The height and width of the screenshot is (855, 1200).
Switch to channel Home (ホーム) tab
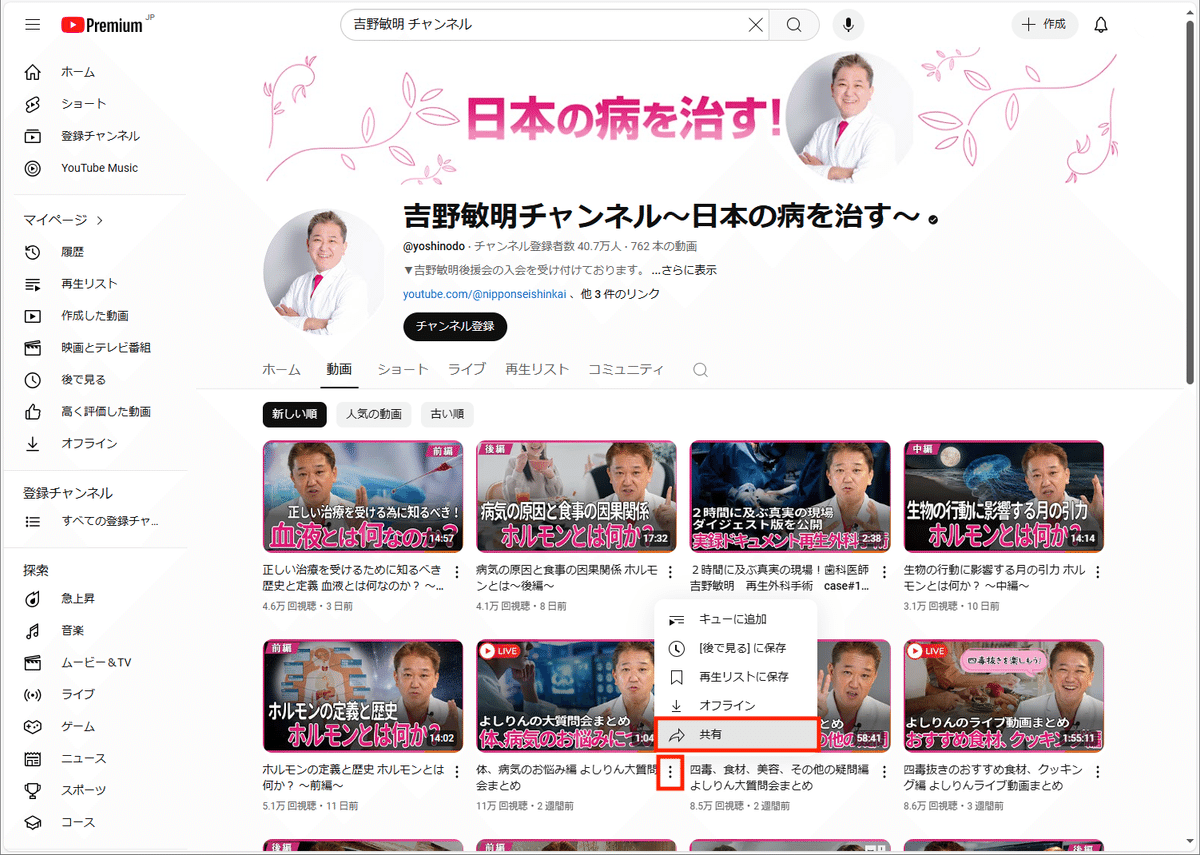(x=281, y=369)
